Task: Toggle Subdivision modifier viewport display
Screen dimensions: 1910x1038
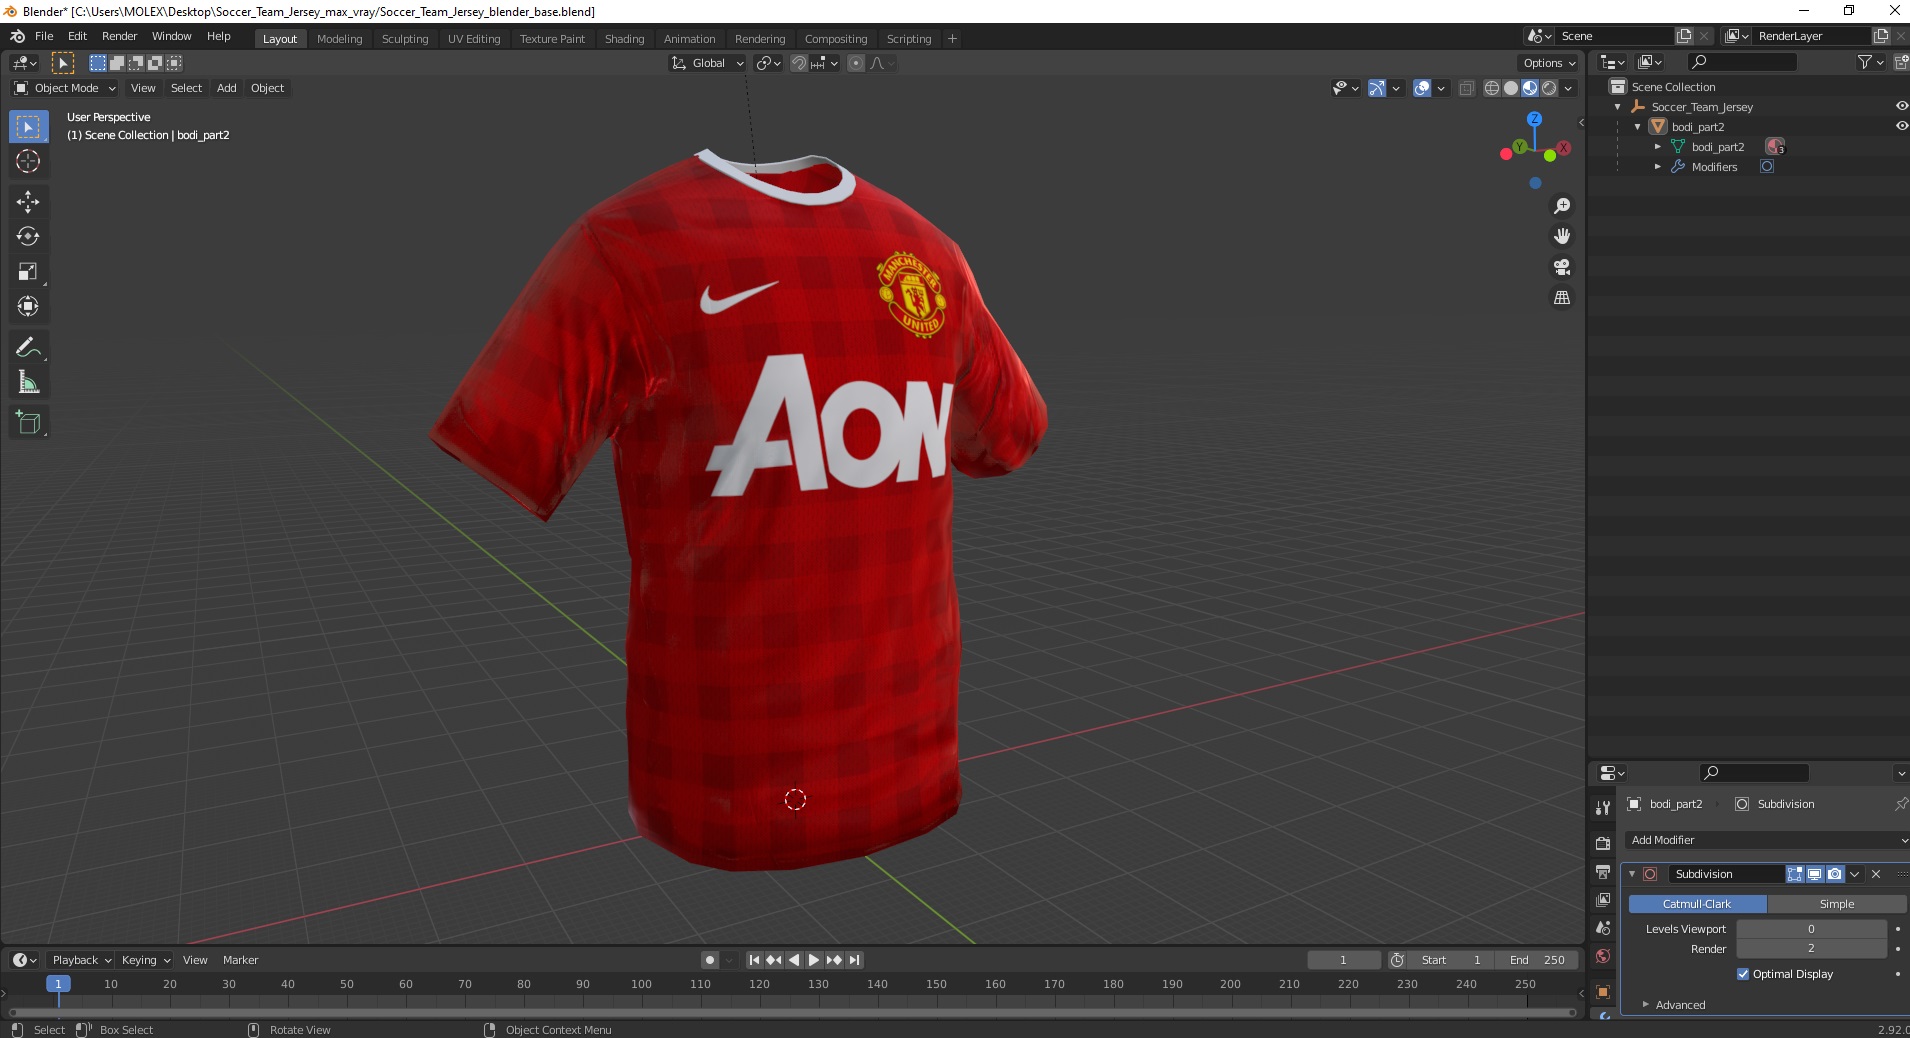Action: 1815,874
